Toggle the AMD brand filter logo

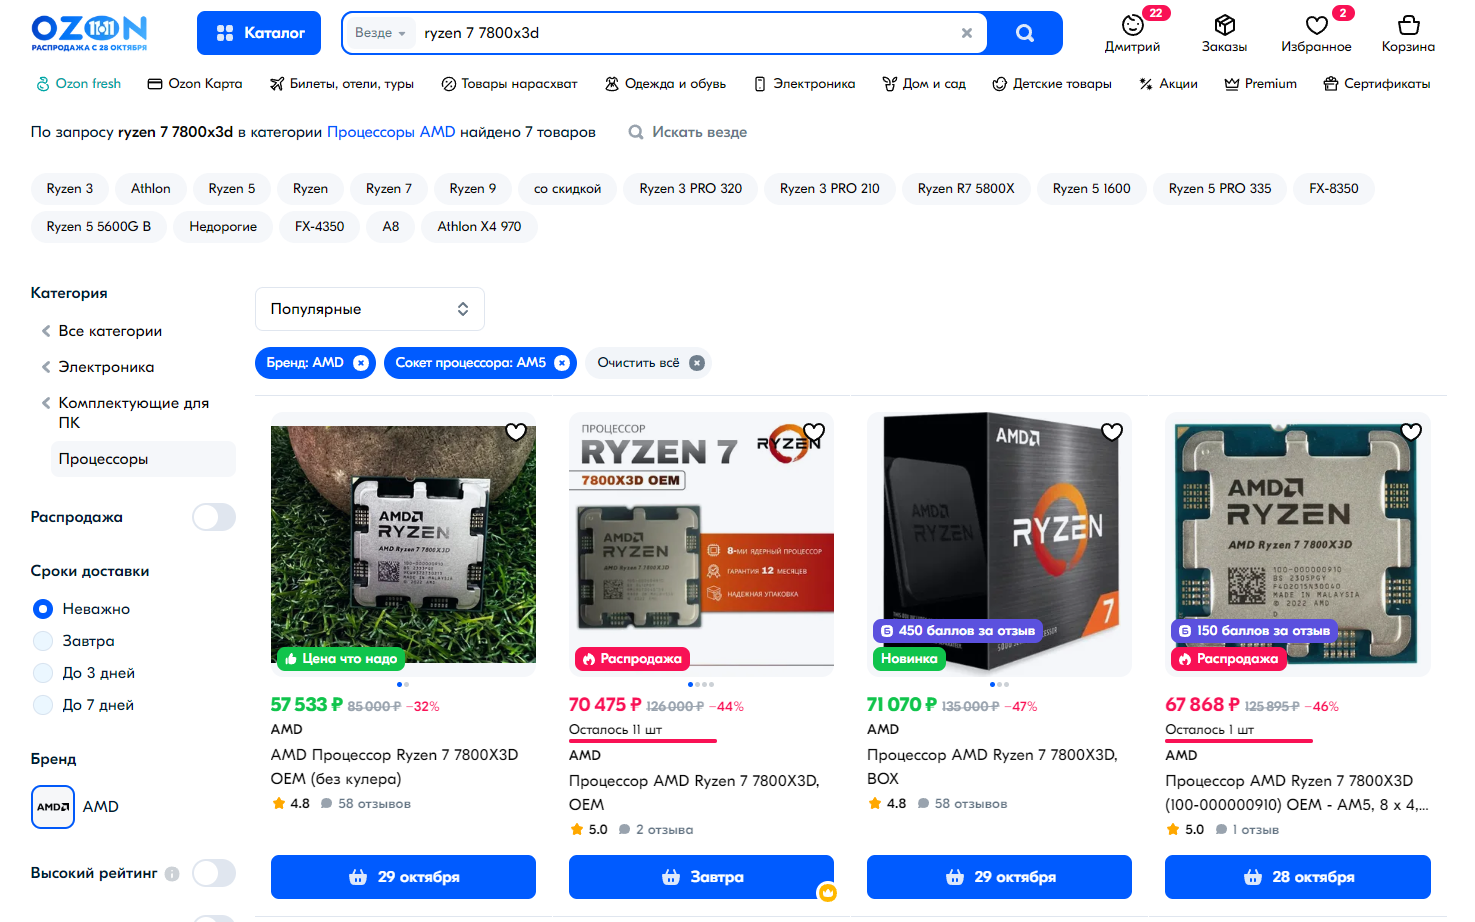tap(53, 807)
